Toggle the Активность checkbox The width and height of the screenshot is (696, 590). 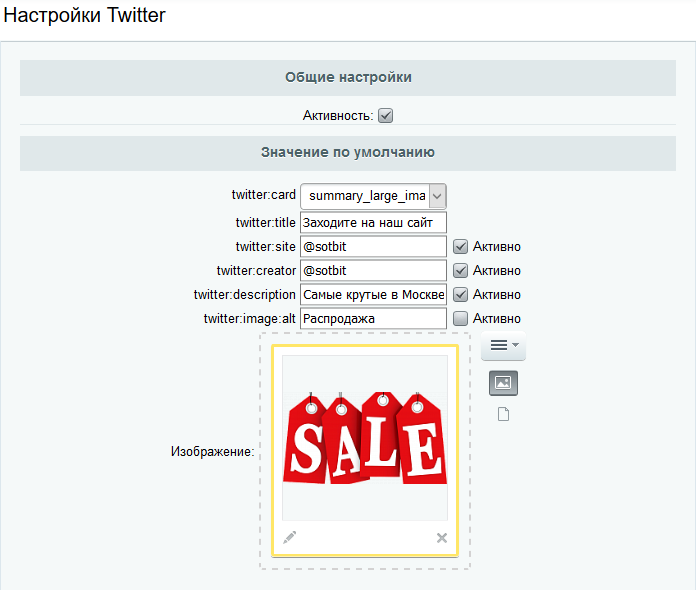[x=386, y=116]
